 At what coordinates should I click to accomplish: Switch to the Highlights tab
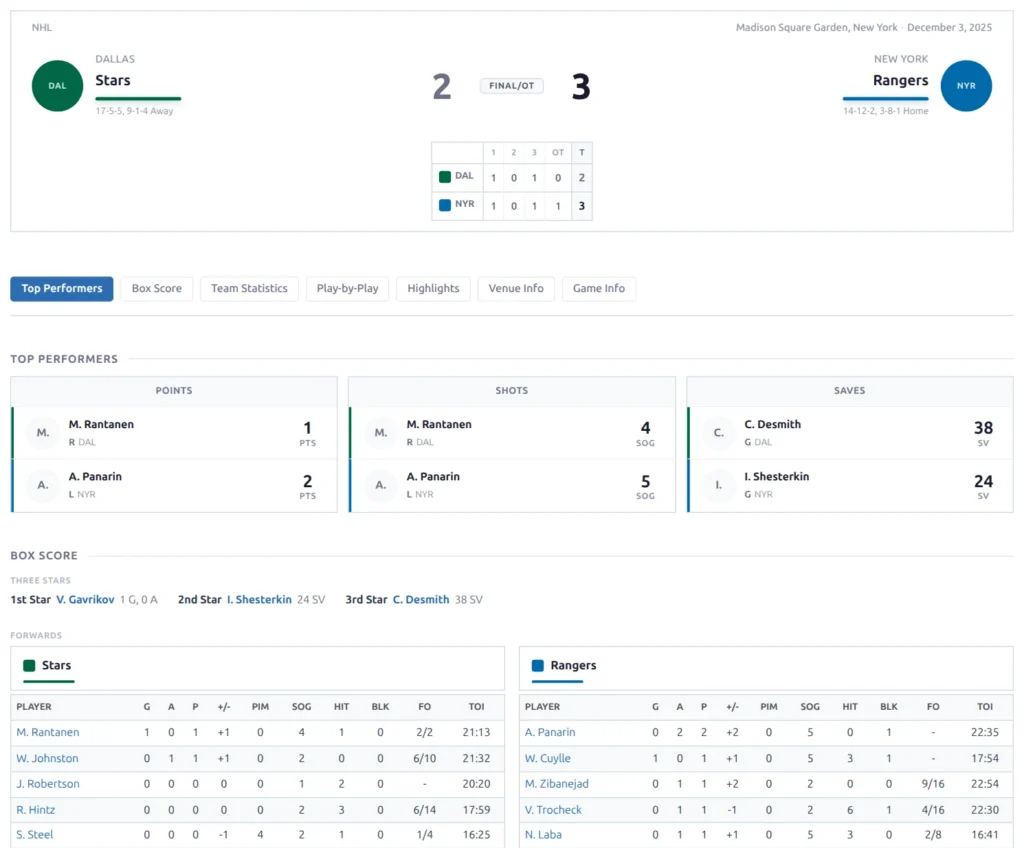[x=433, y=289]
